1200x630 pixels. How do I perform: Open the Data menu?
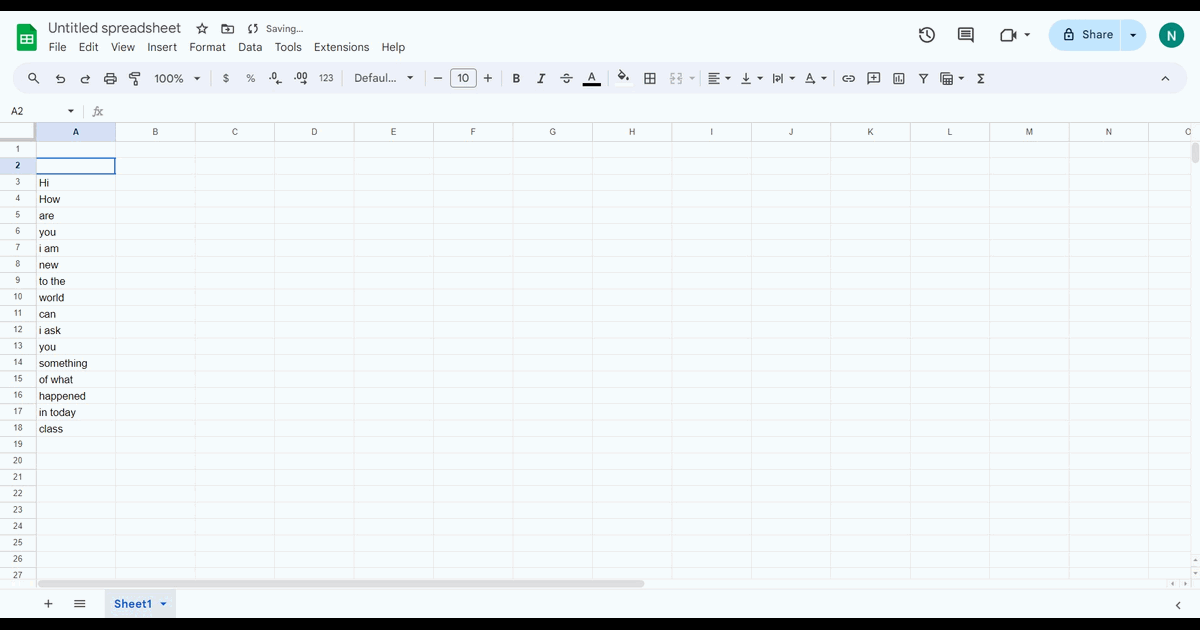pos(250,47)
